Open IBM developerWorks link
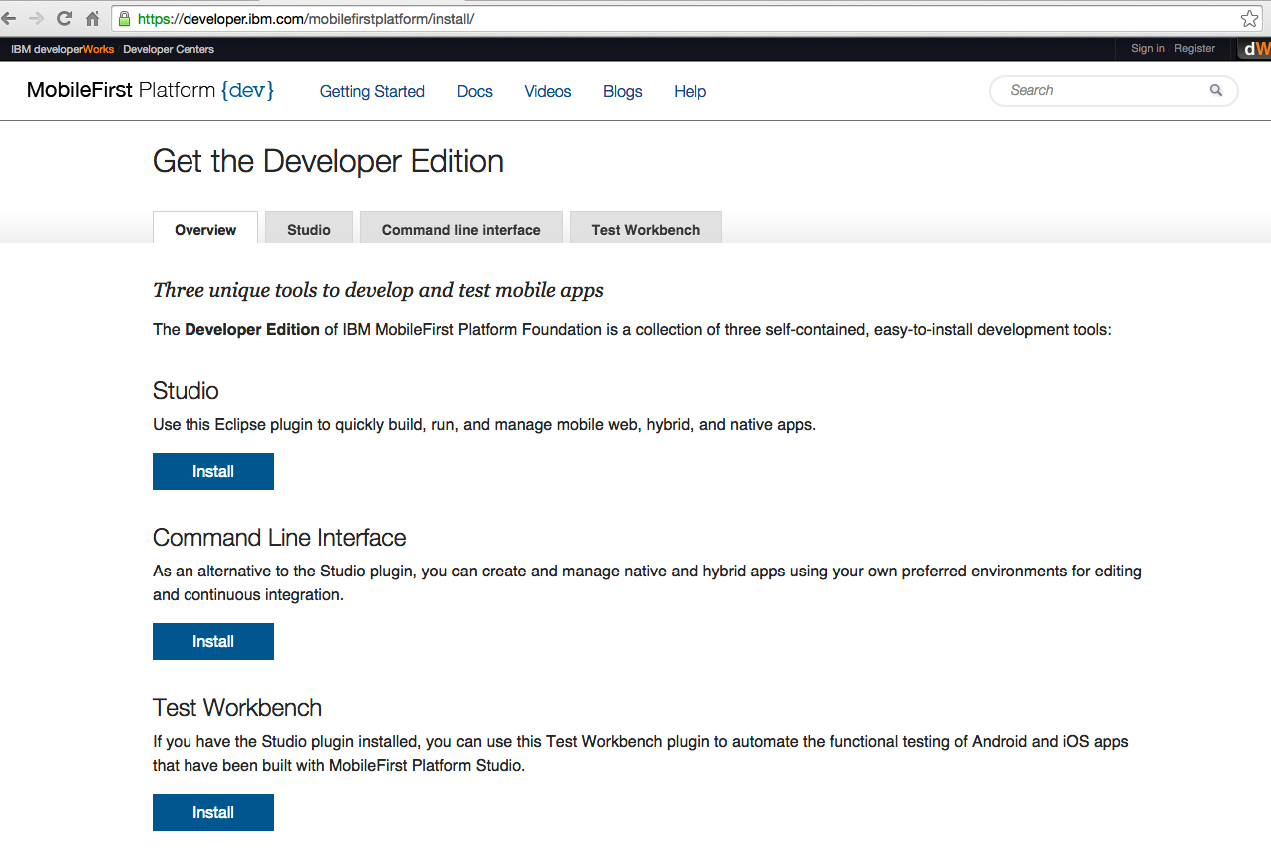This screenshot has height=853, width=1271. coord(62,49)
